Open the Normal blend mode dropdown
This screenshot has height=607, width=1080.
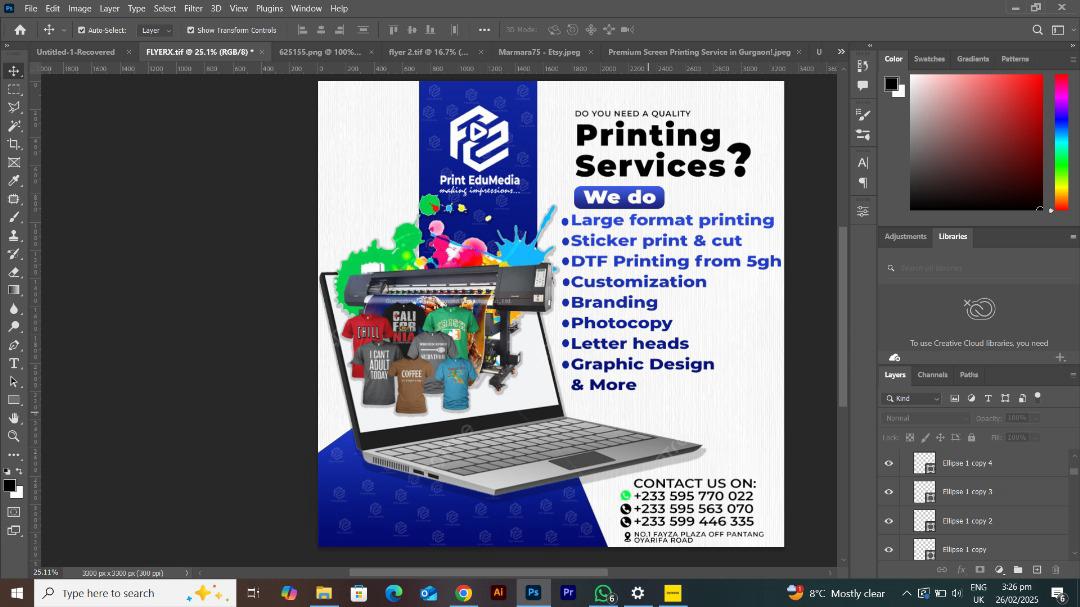(925, 418)
